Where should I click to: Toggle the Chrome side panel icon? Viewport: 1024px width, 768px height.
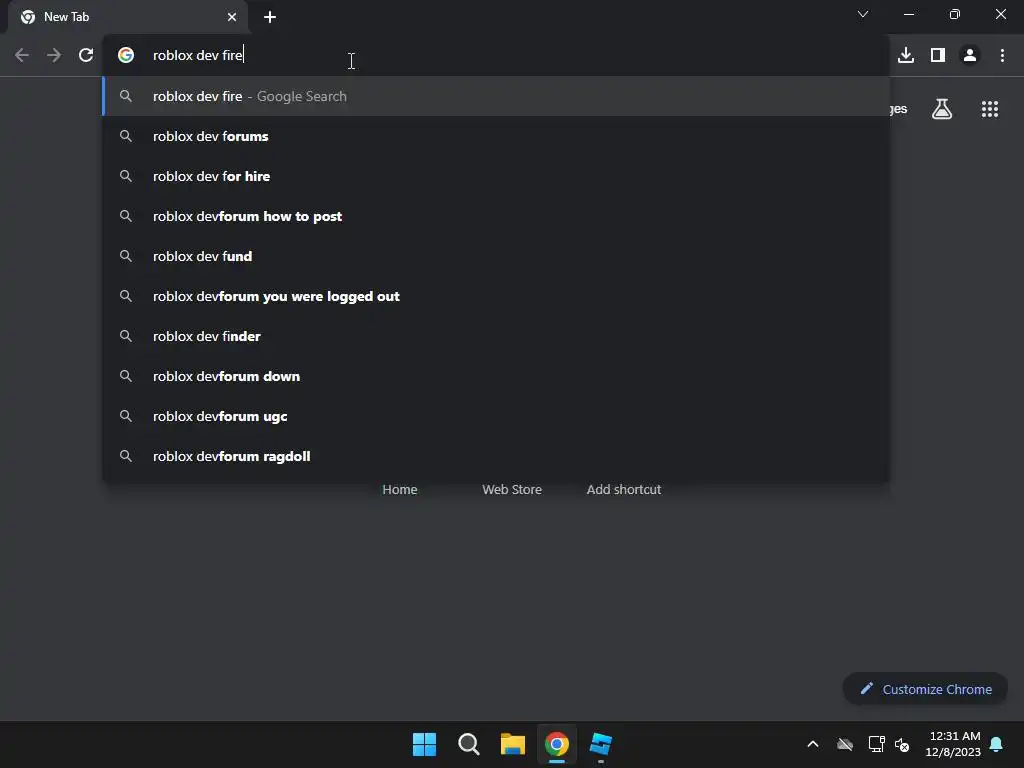pyautogui.click(x=938, y=56)
